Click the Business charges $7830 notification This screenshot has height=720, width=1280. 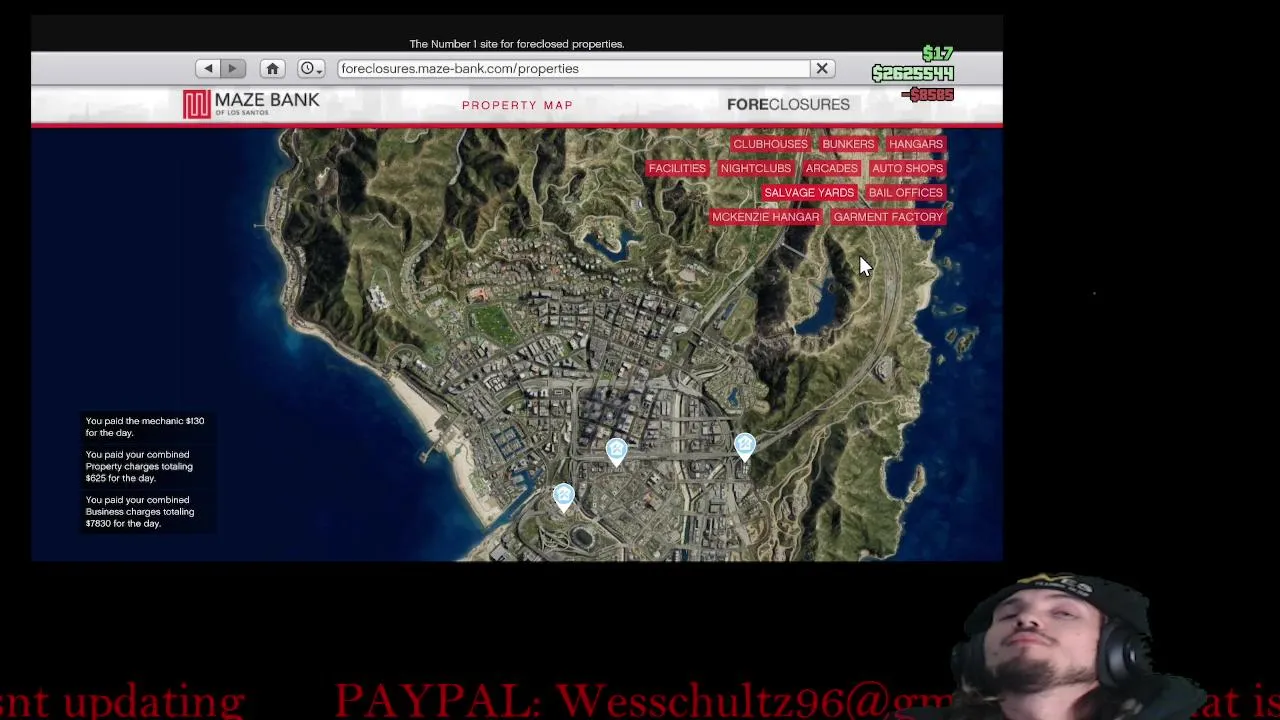pos(140,512)
